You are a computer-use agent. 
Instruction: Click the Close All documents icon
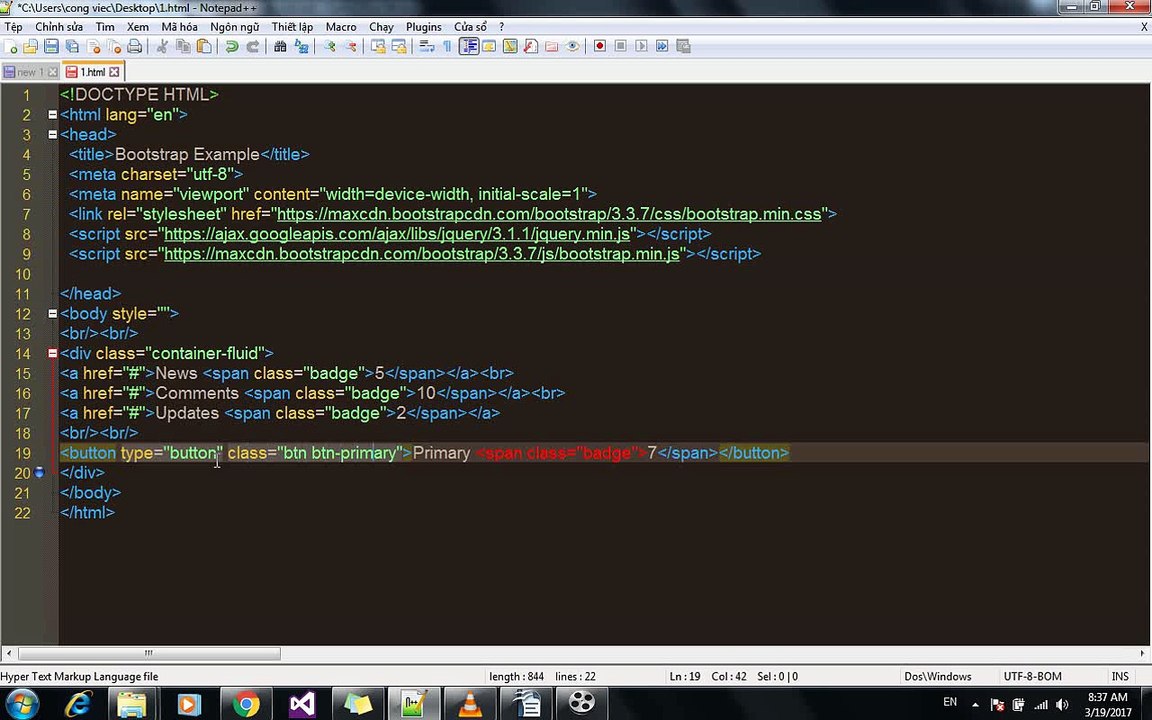(114, 46)
